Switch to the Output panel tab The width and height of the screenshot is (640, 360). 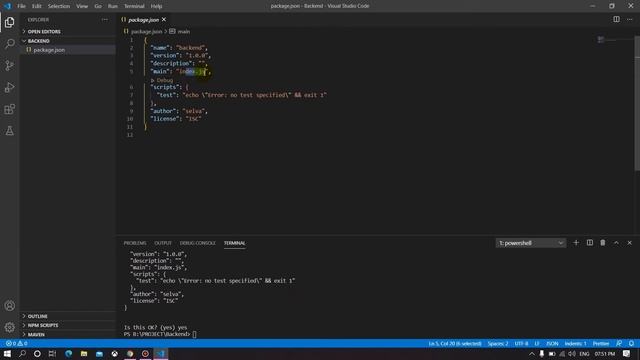coord(163,243)
